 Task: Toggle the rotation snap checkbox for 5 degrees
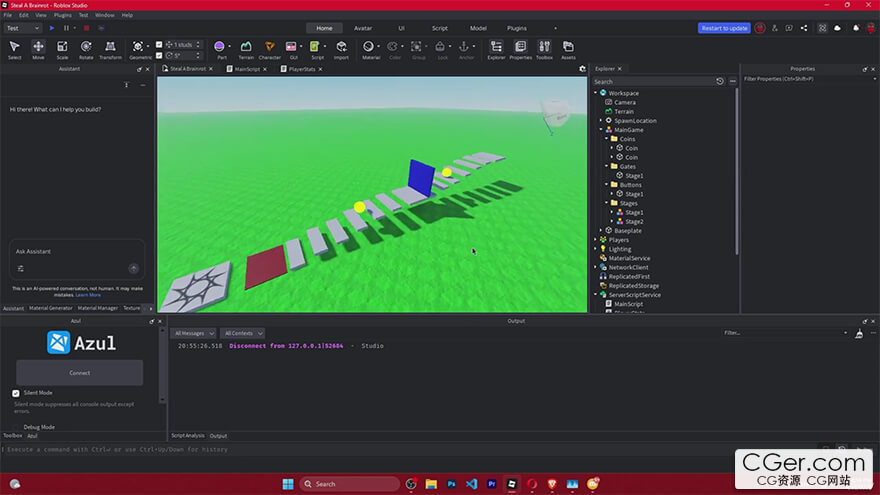pos(159,56)
